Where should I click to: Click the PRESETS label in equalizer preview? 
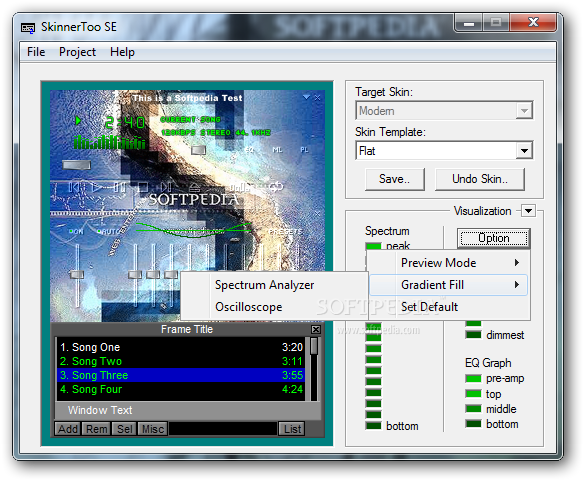click(x=286, y=231)
